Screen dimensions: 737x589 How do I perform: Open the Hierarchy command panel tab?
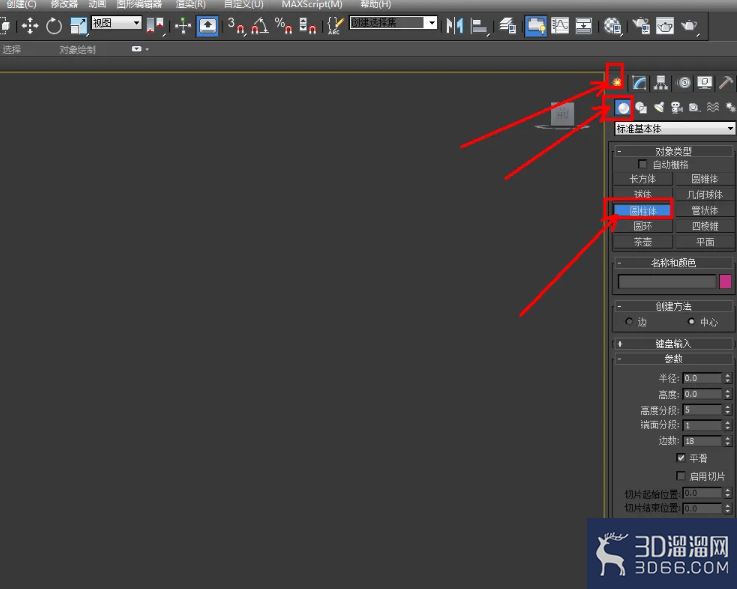point(661,83)
